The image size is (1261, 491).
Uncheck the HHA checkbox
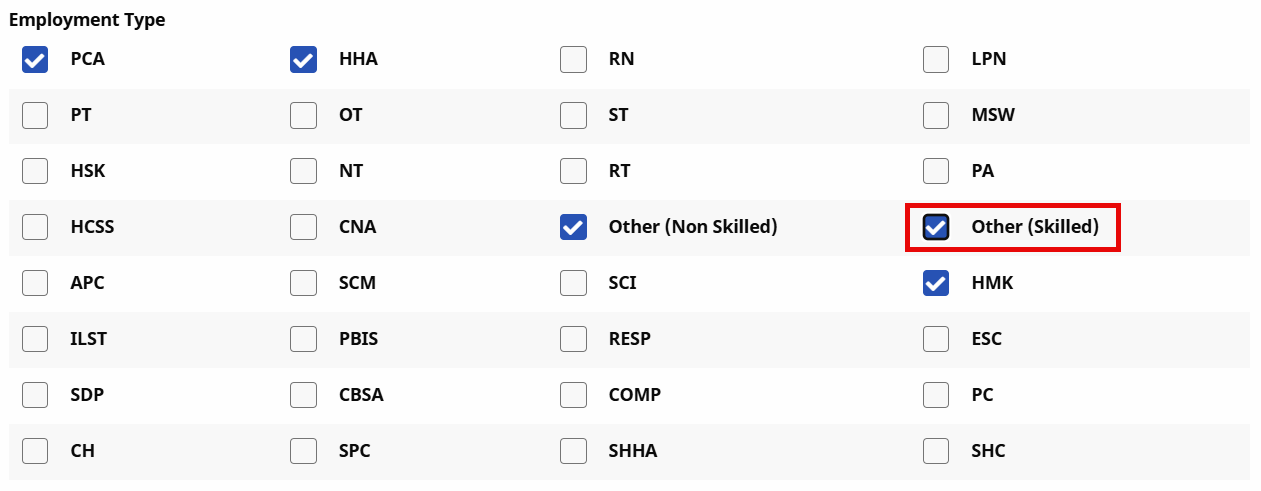303,60
